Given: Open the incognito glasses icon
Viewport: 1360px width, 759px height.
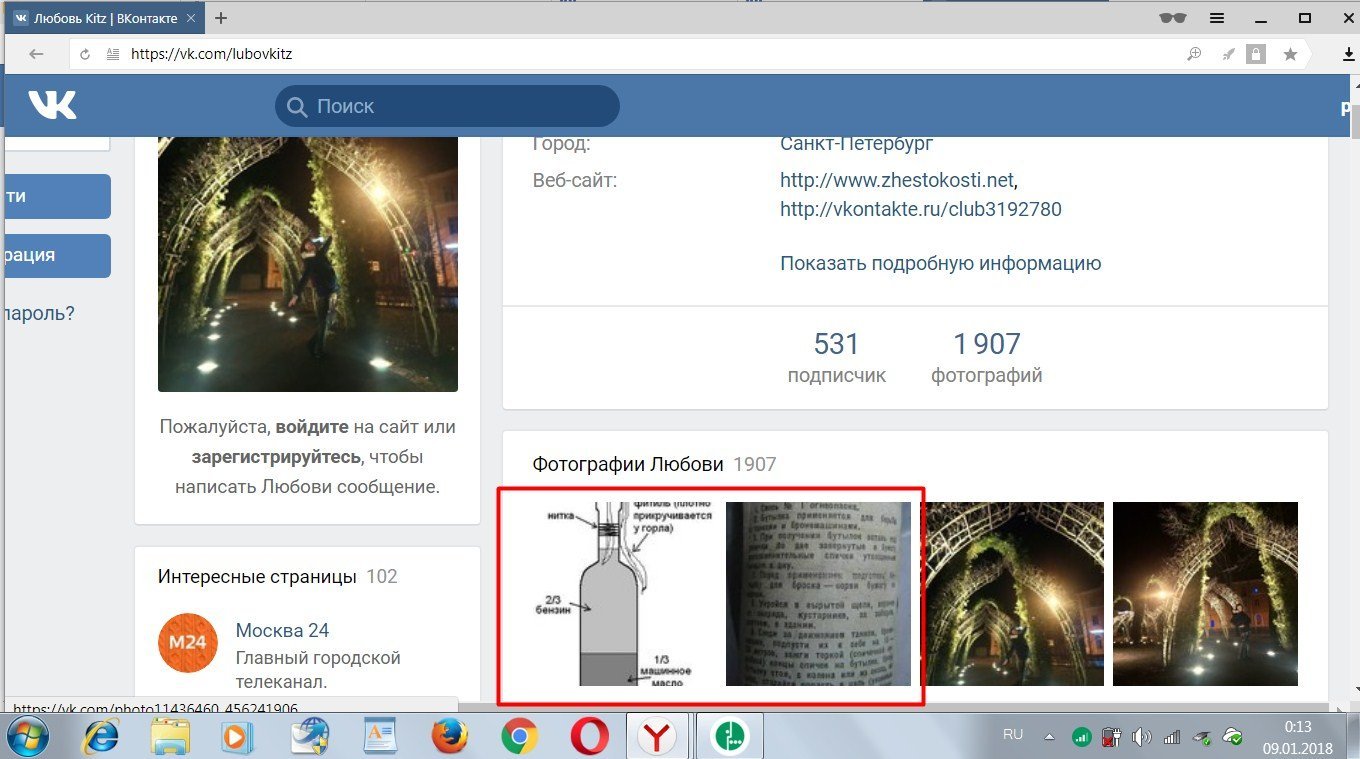Looking at the screenshot, I should (x=1171, y=18).
